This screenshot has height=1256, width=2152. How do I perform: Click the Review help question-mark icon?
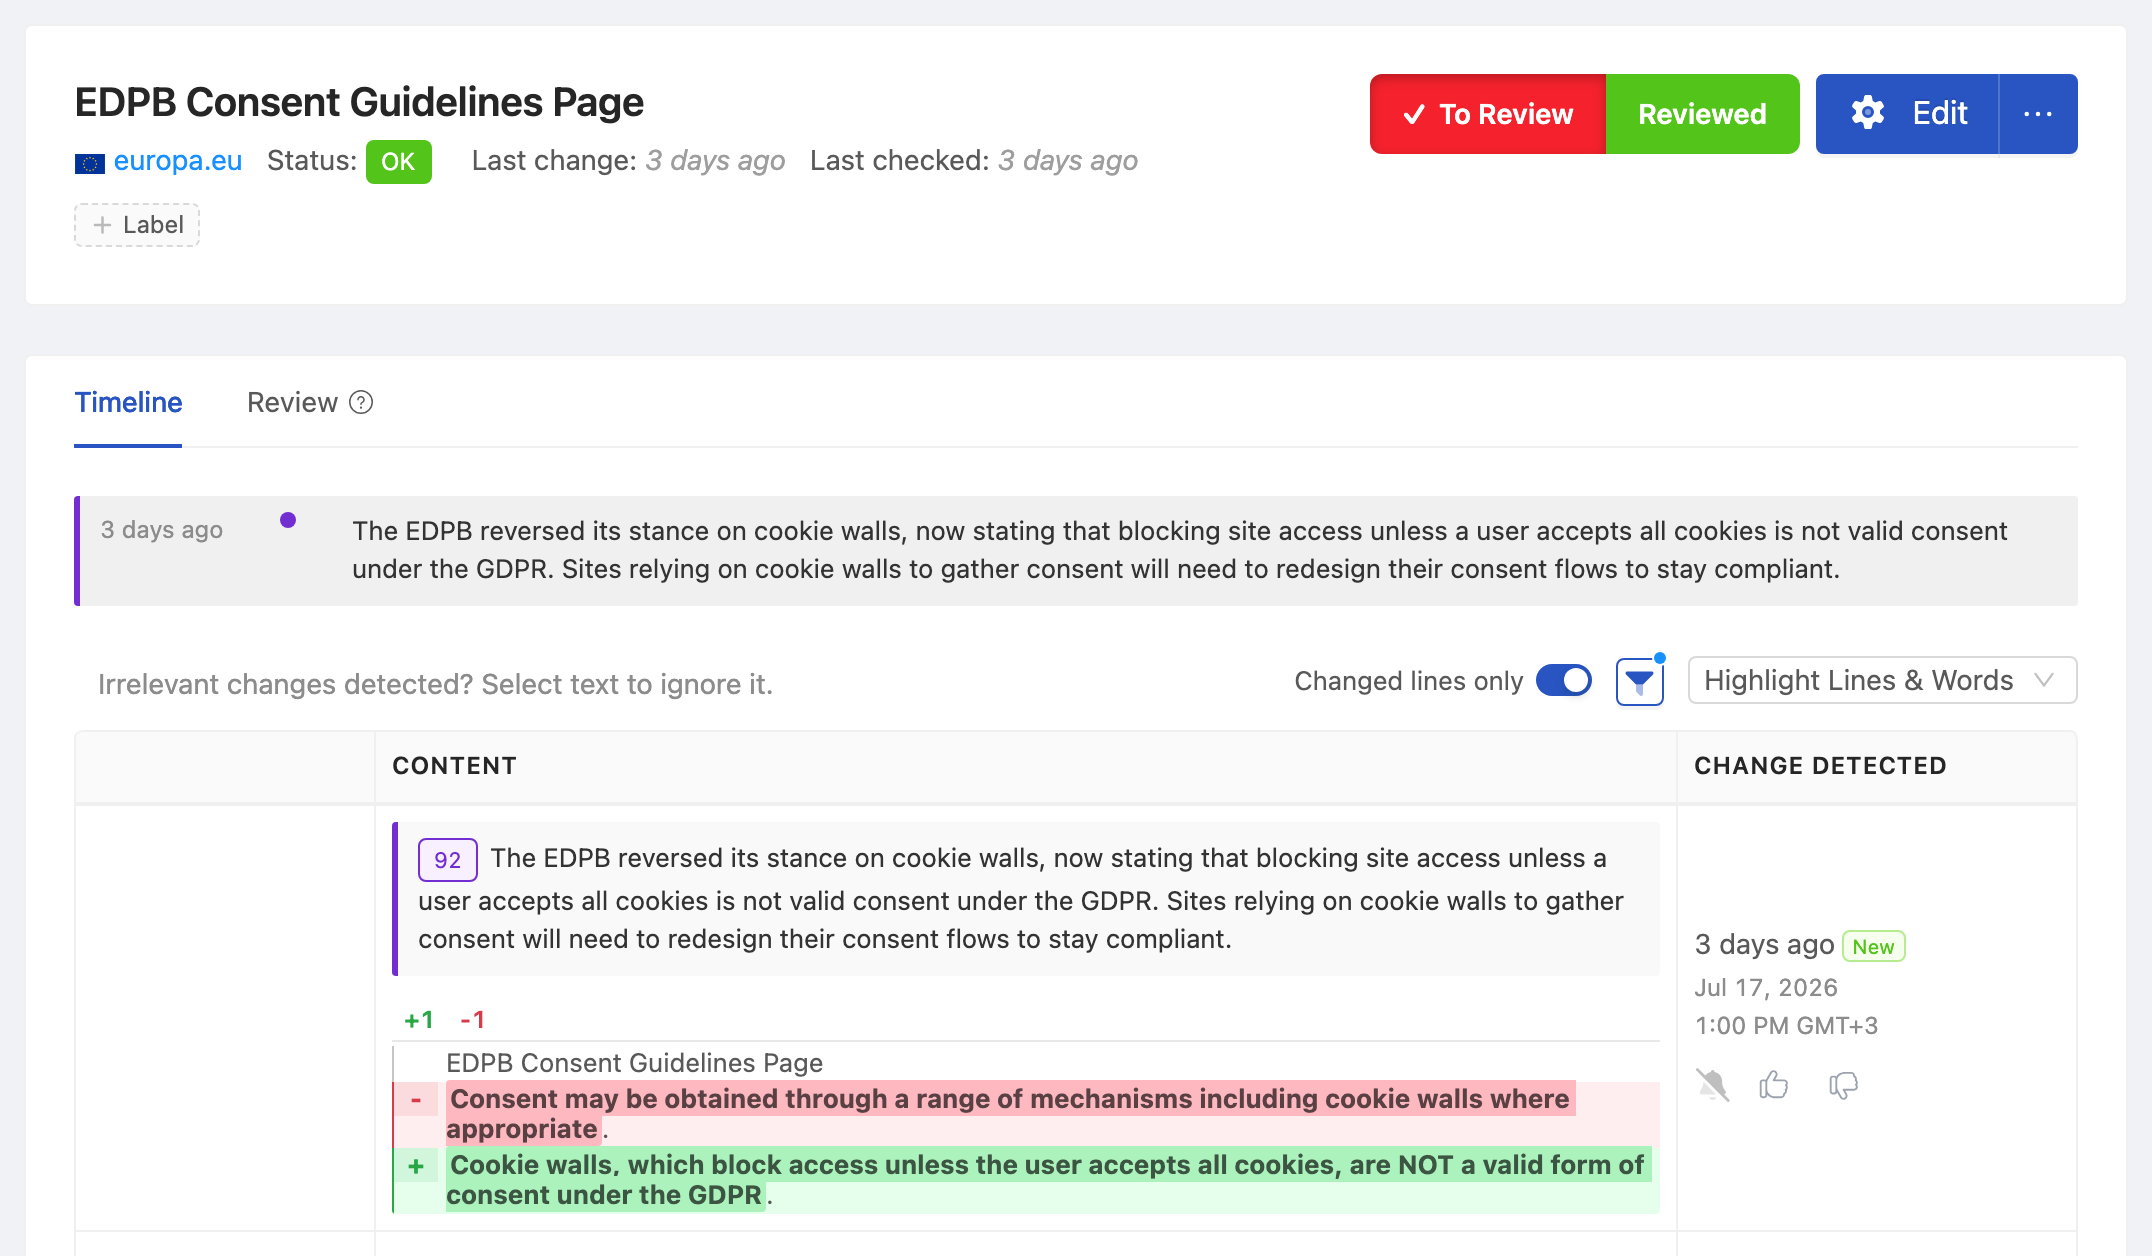coord(361,402)
